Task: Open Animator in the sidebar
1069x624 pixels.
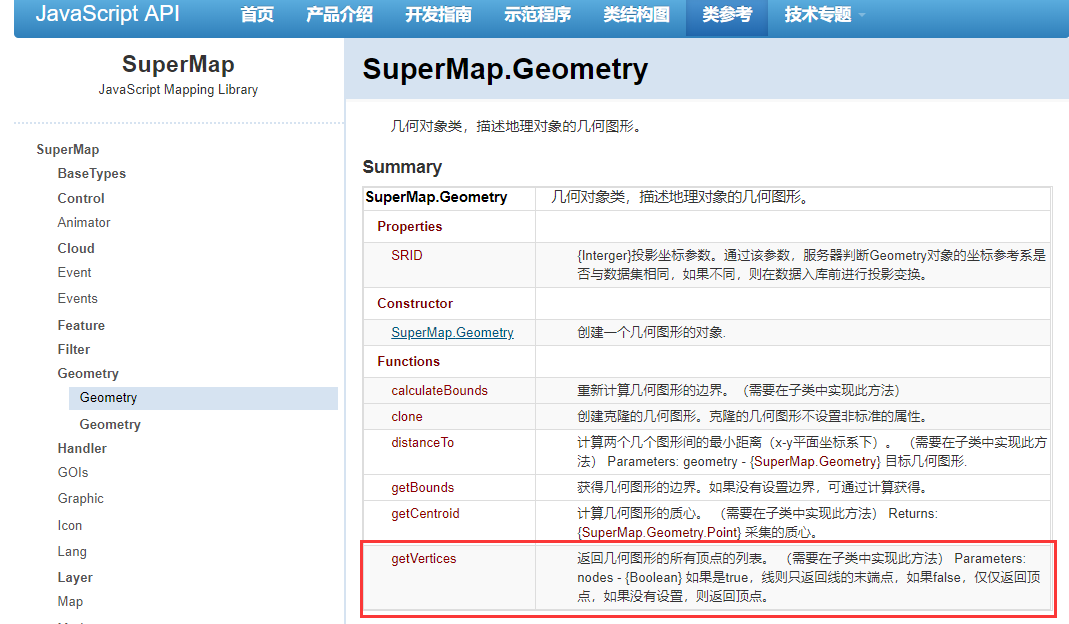Action: tap(84, 222)
